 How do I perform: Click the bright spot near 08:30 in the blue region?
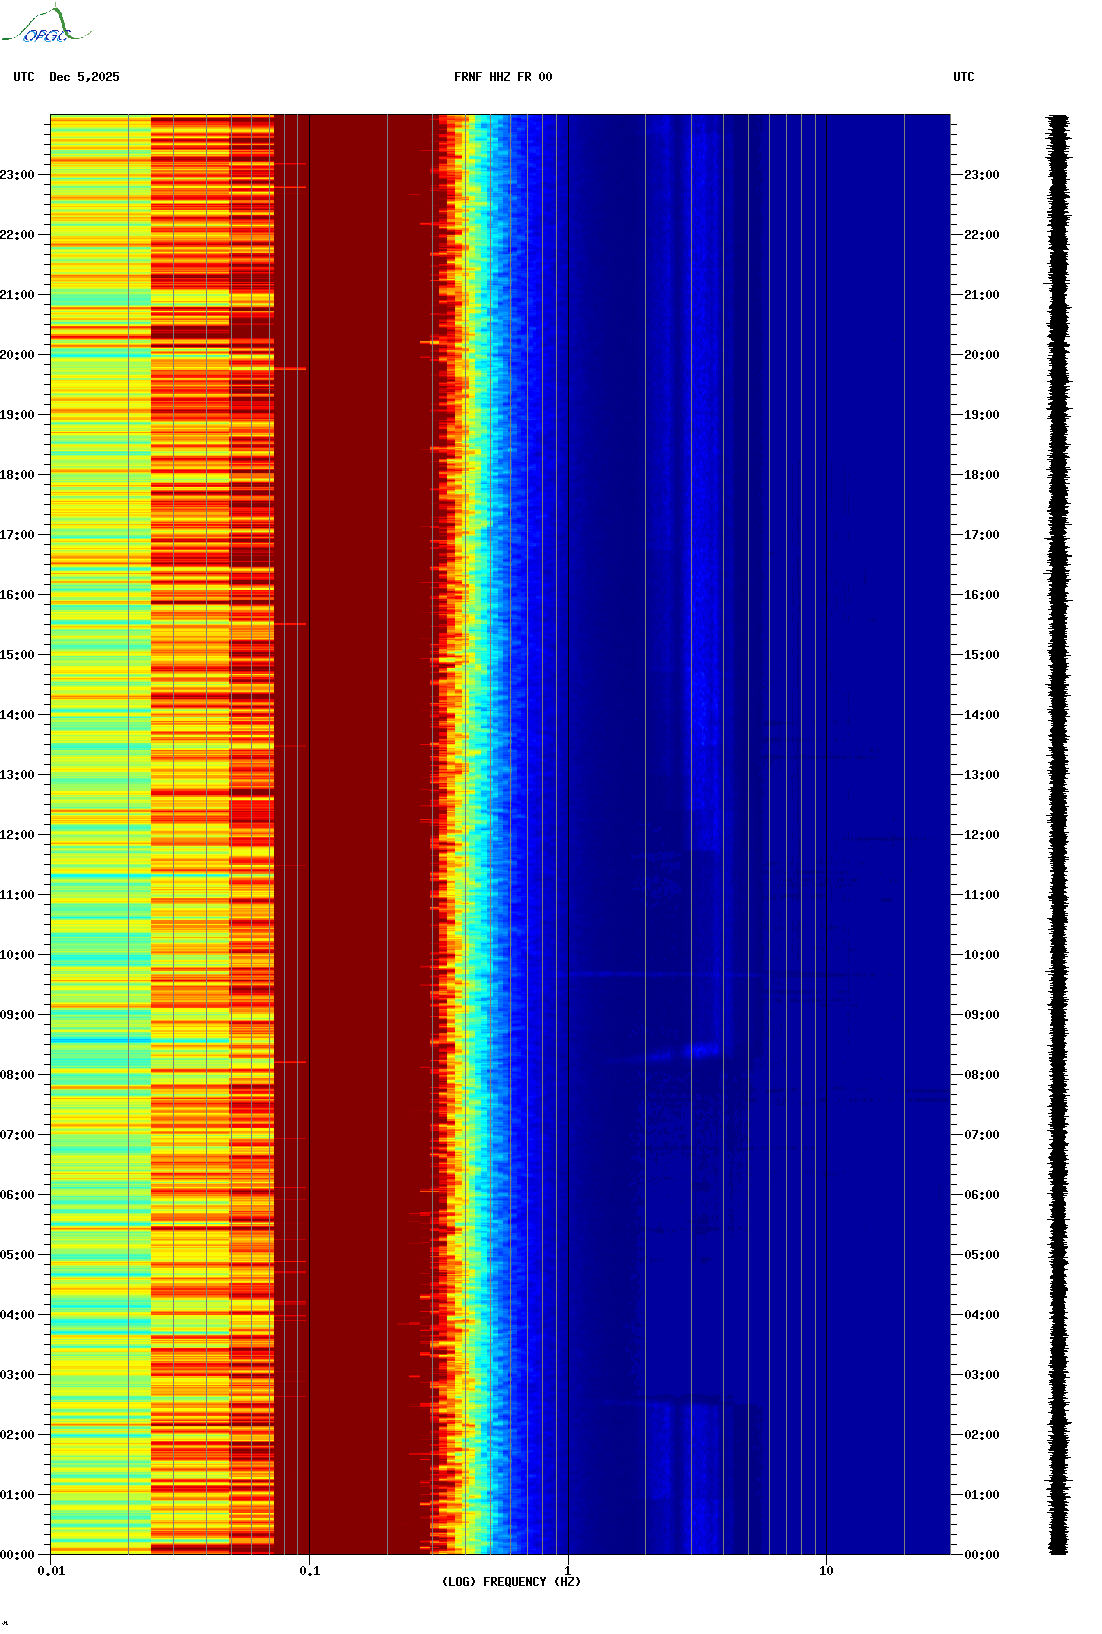point(702,1050)
